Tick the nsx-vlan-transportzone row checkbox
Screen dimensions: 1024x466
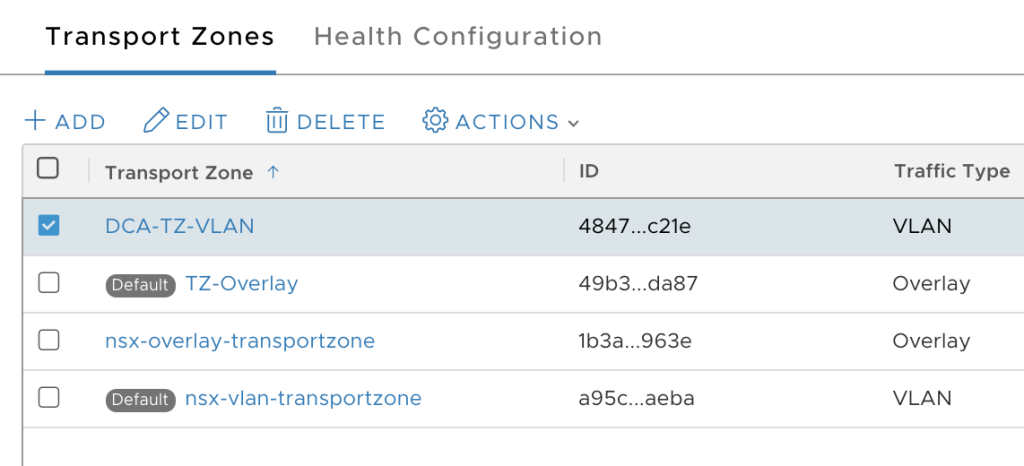point(48,397)
